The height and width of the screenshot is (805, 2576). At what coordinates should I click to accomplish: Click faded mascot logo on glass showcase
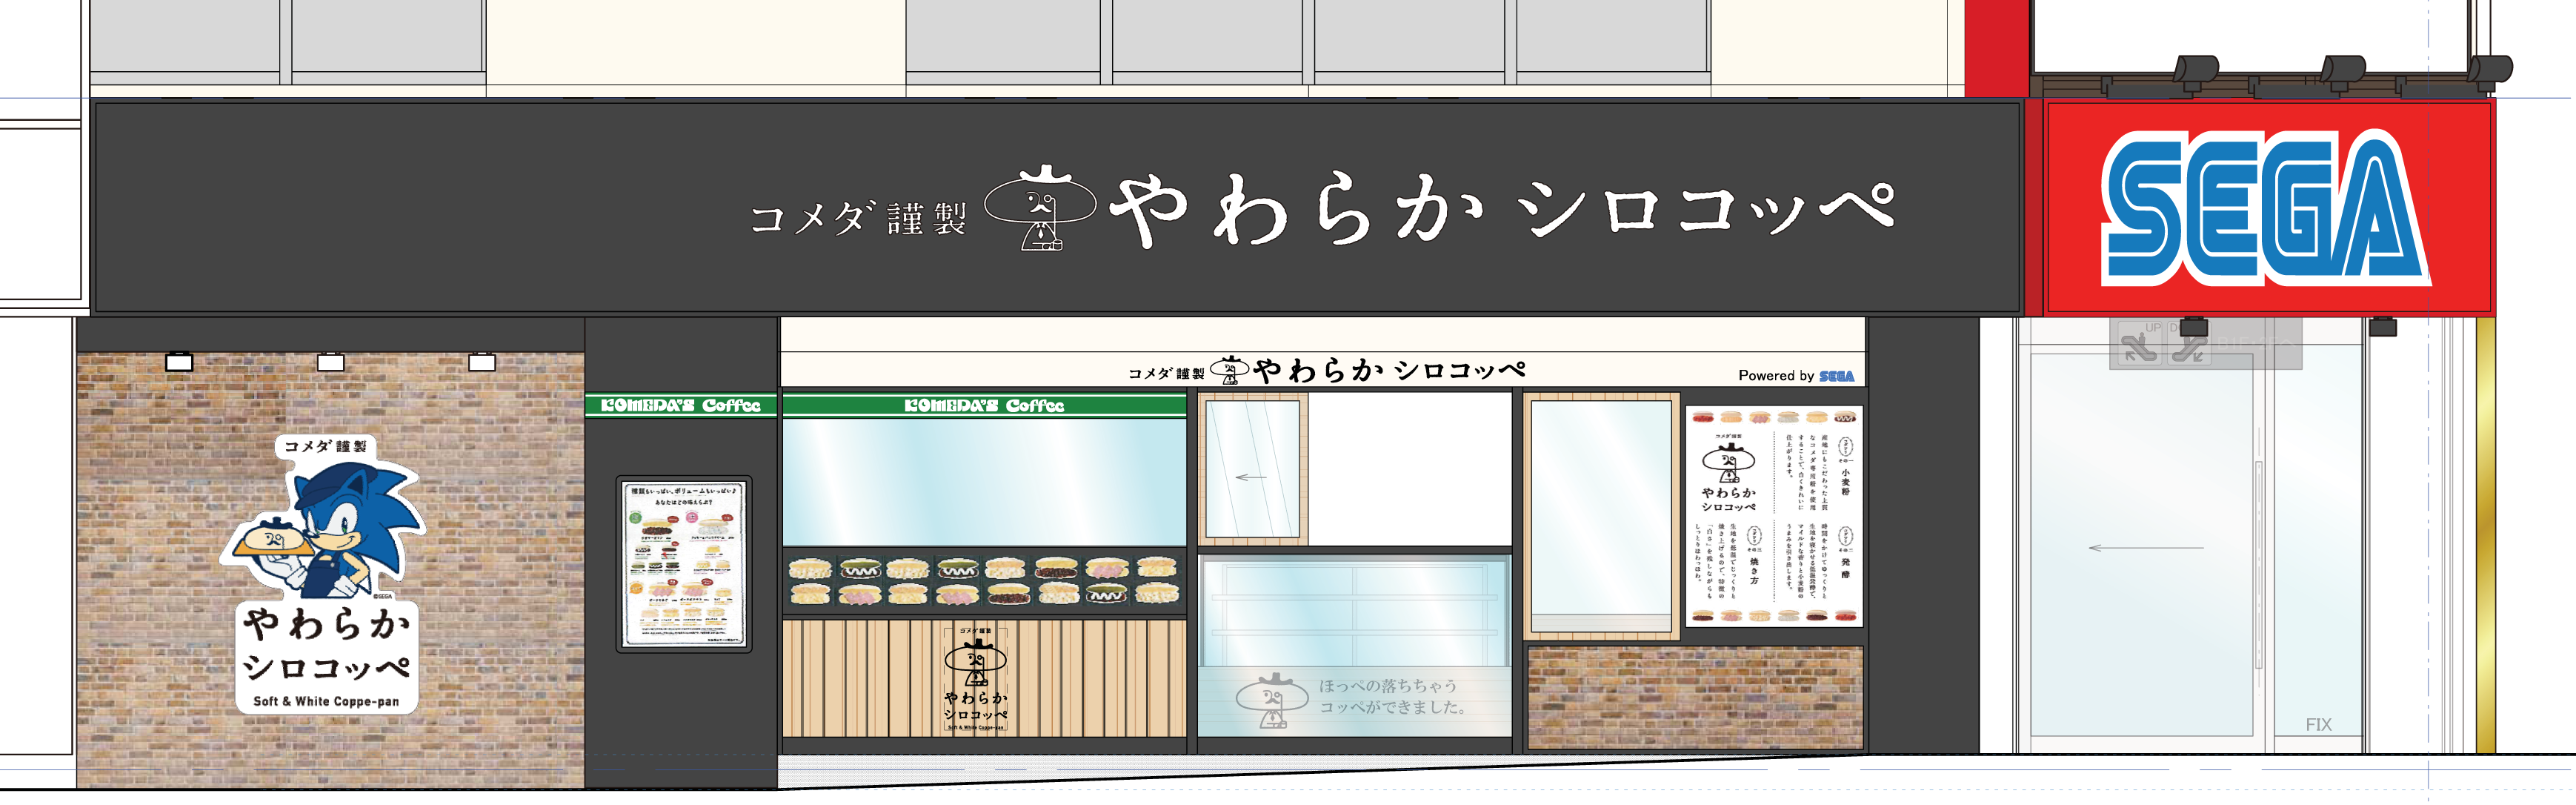click(1271, 698)
